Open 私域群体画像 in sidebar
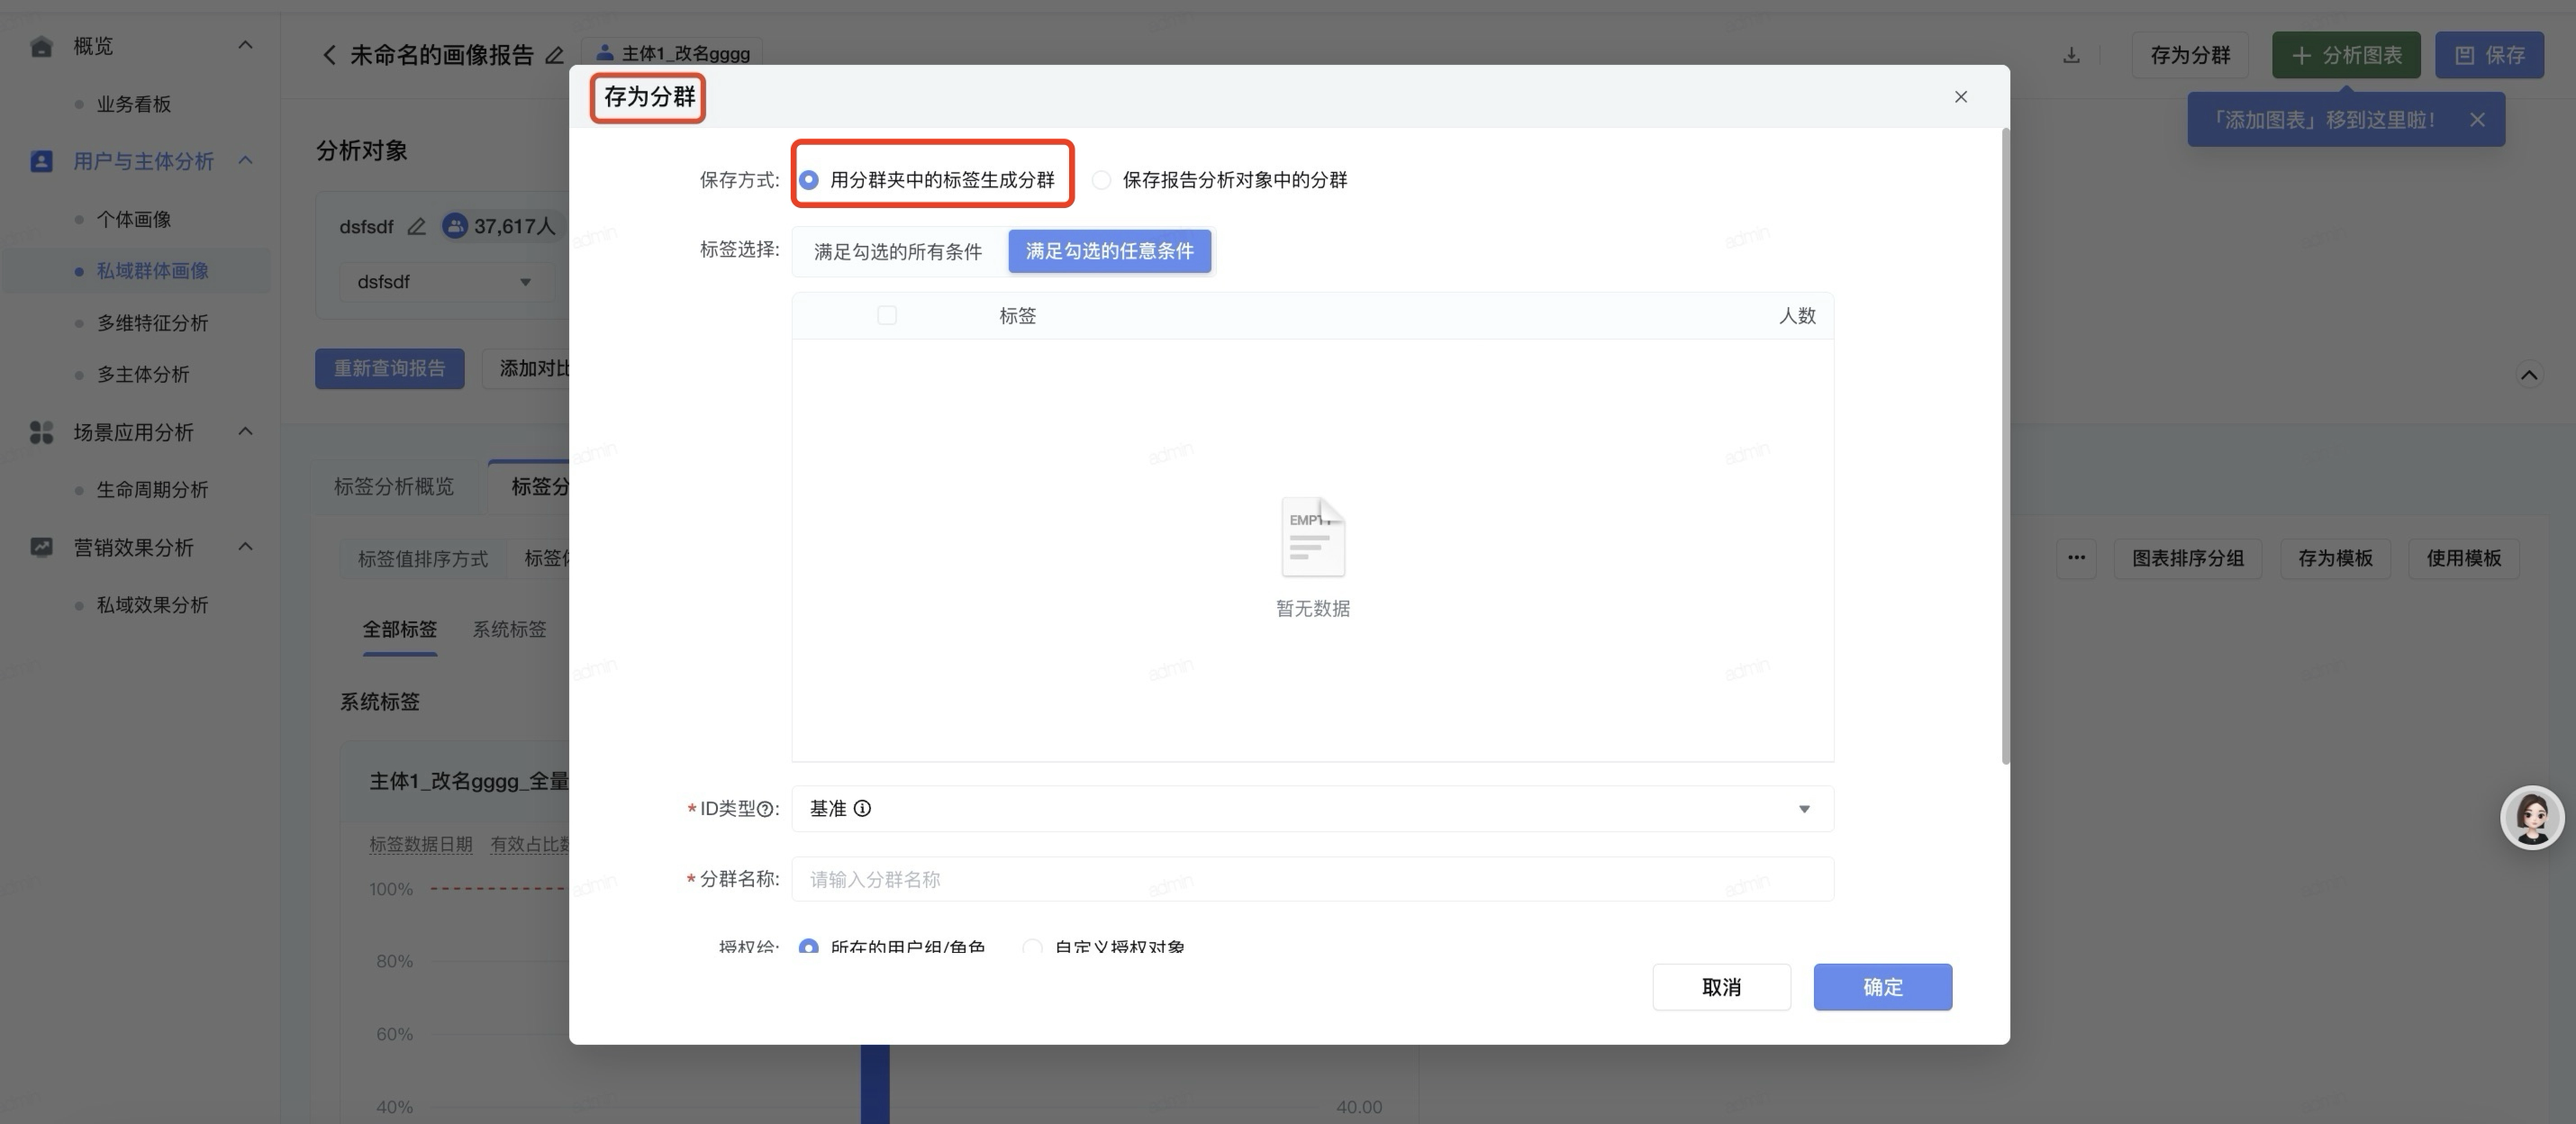 tap(152, 271)
